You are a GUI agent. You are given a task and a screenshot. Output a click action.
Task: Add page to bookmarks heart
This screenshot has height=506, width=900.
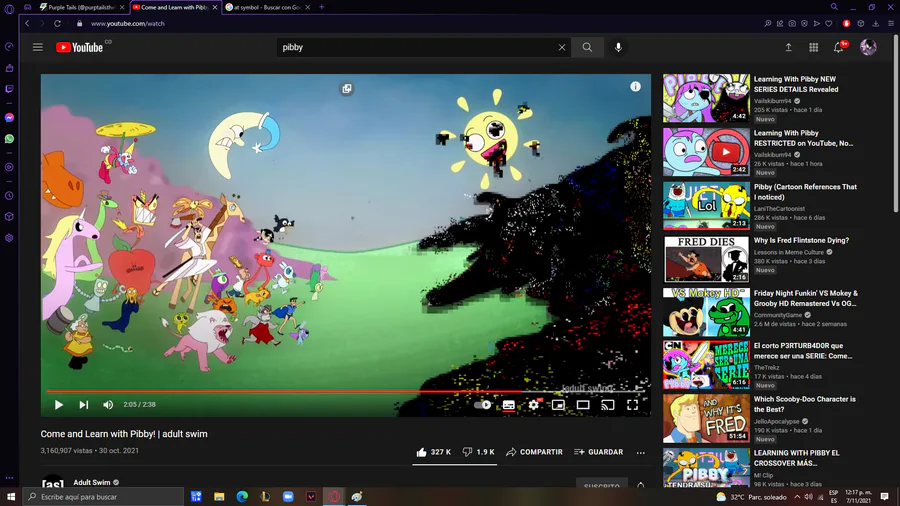(x=829, y=24)
